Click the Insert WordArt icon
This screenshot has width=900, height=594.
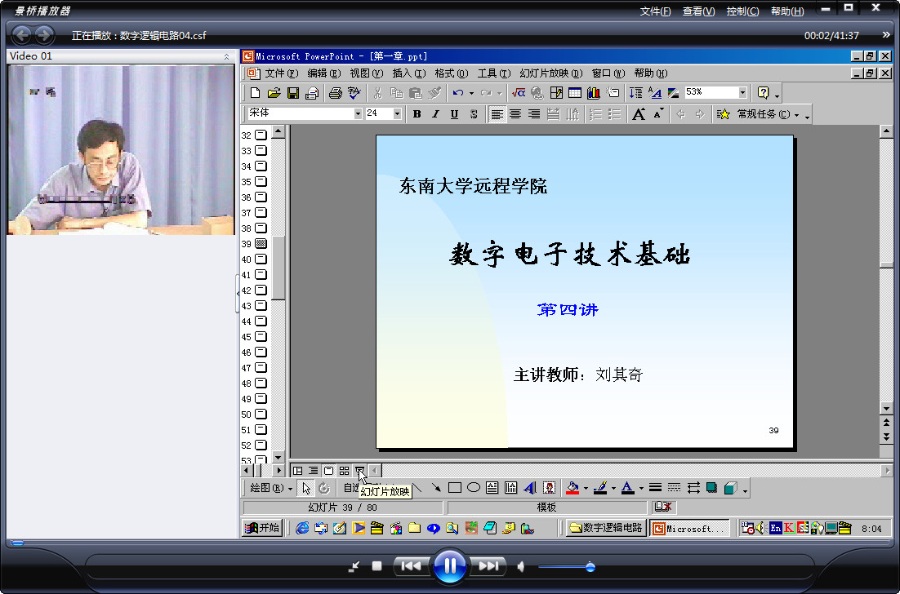click(x=530, y=488)
